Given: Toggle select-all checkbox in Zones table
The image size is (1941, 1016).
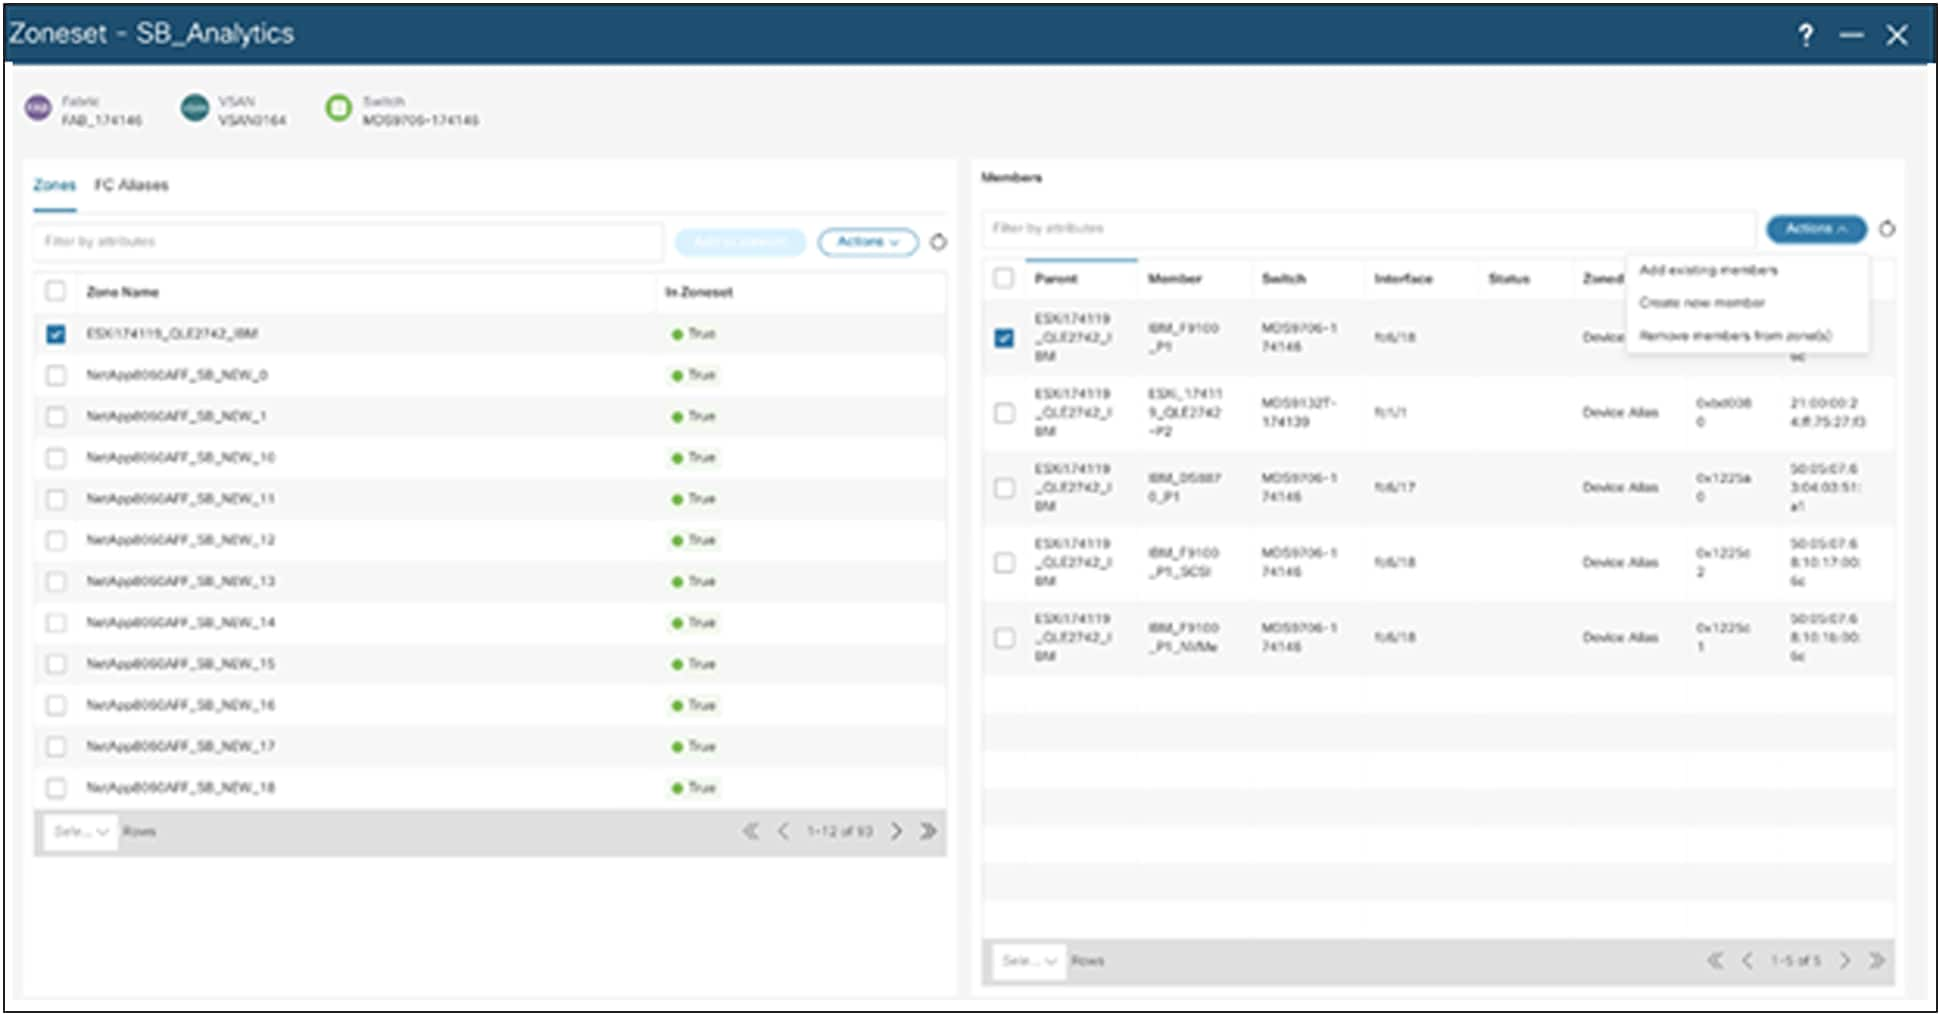Looking at the screenshot, I should click(x=56, y=291).
